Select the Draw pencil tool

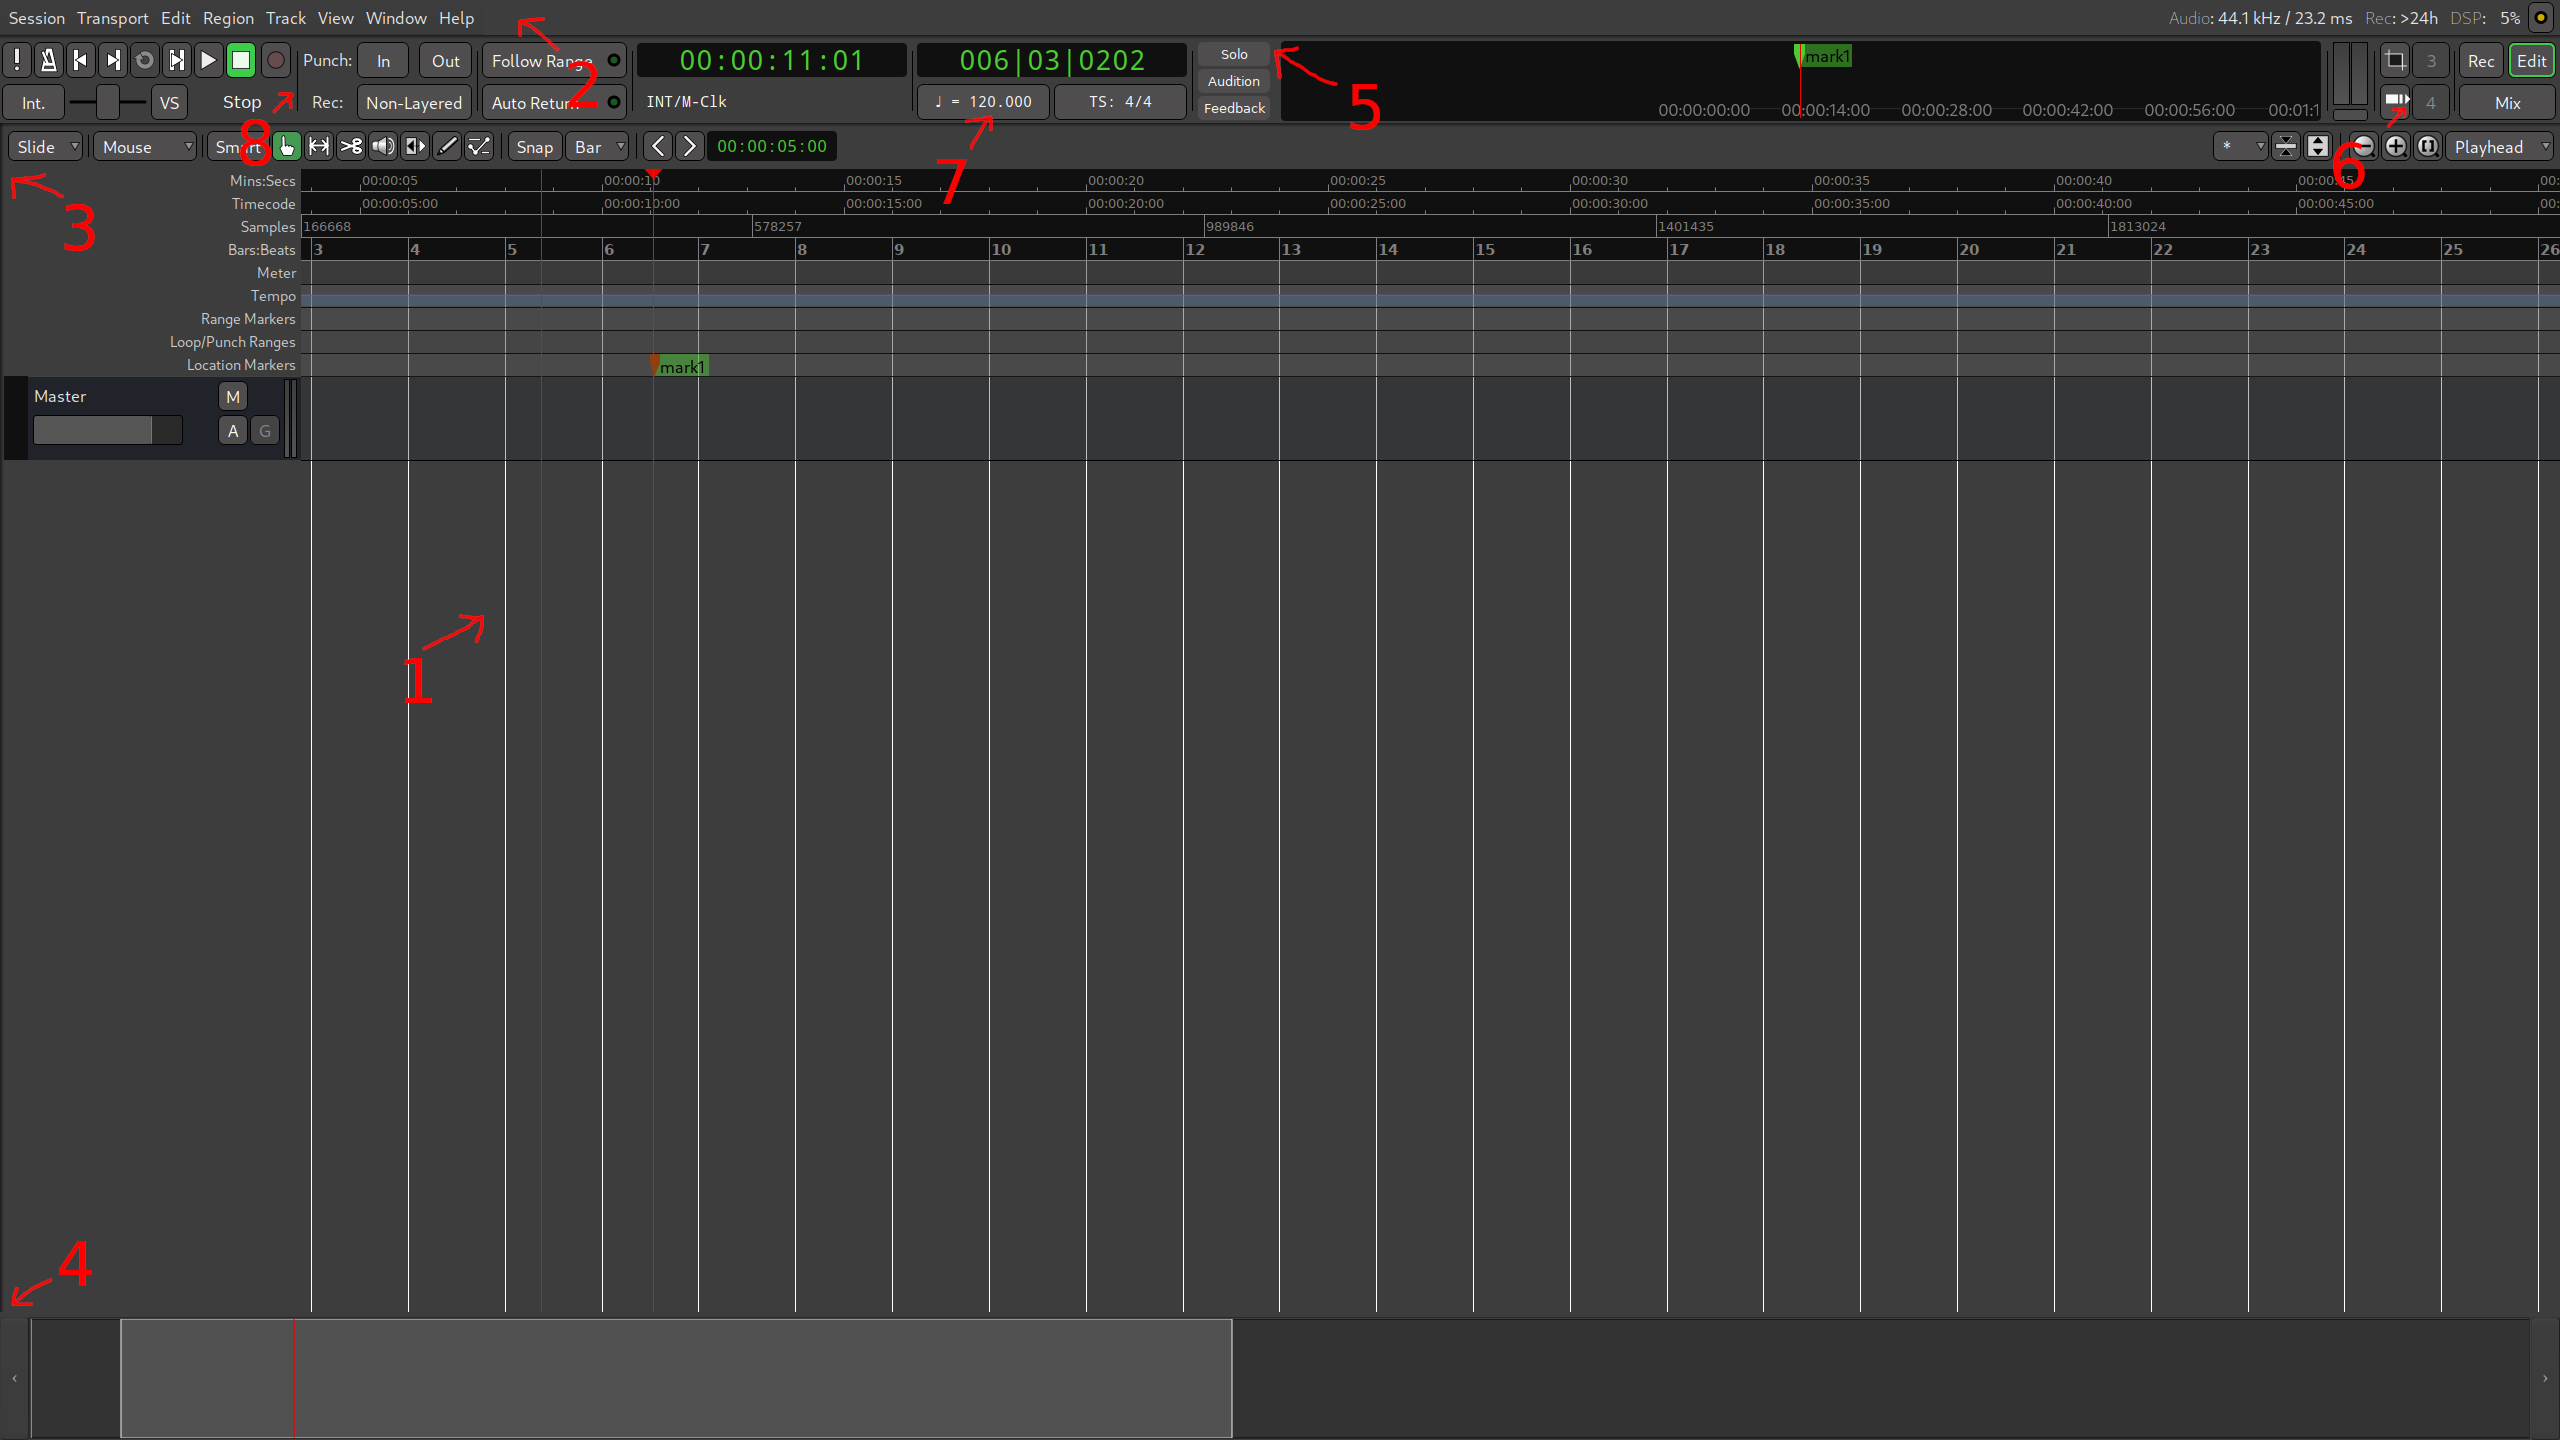[447, 147]
